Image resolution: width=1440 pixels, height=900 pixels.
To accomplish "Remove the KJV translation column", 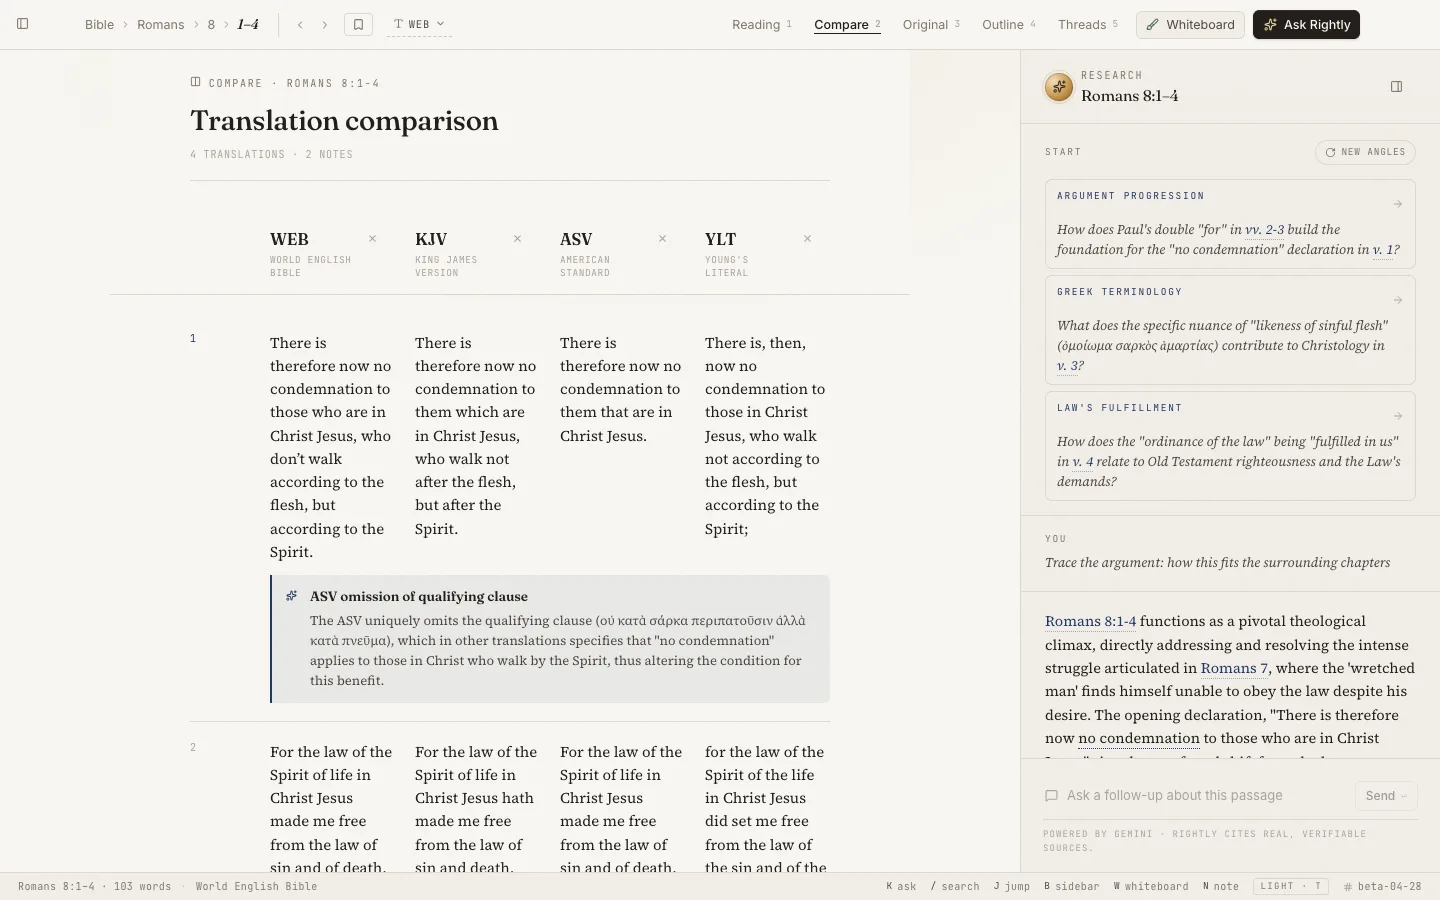I will tap(518, 239).
